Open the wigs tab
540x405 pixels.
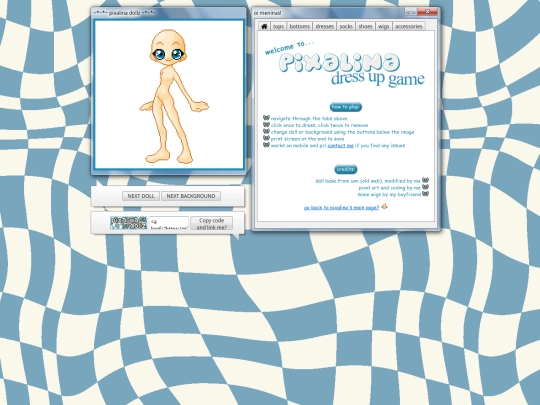click(383, 26)
